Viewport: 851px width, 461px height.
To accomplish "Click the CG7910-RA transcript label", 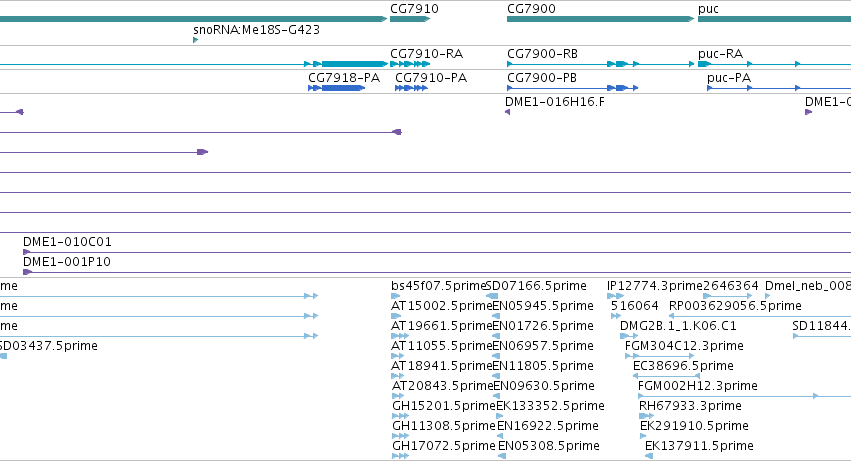I will click(x=427, y=54).
